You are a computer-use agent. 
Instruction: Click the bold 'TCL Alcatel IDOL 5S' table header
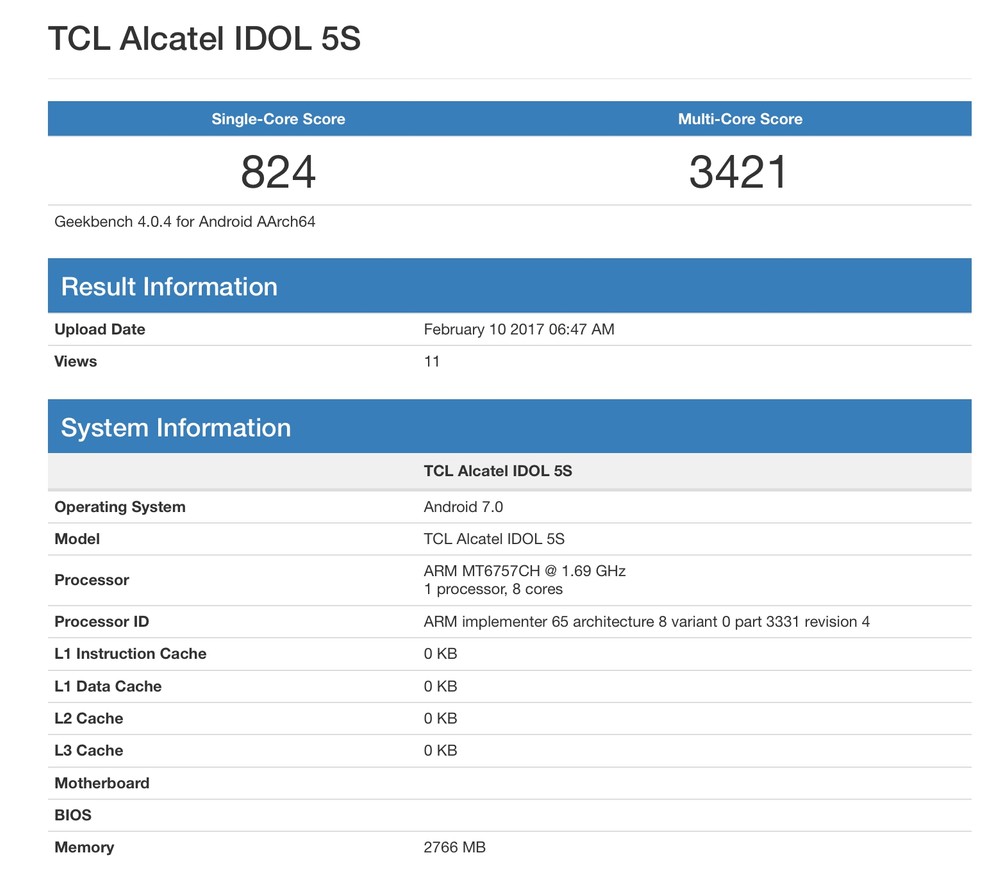tap(498, 471)
